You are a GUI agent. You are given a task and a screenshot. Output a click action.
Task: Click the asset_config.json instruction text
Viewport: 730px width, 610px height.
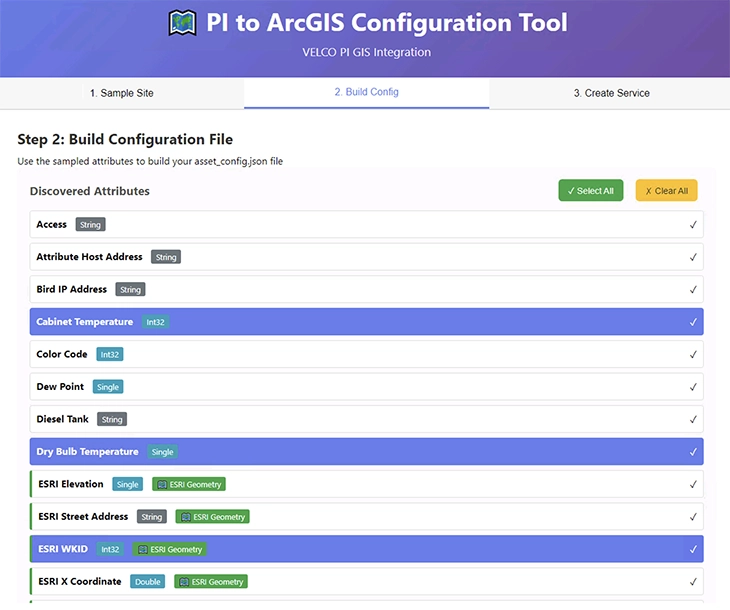(150, 162)
